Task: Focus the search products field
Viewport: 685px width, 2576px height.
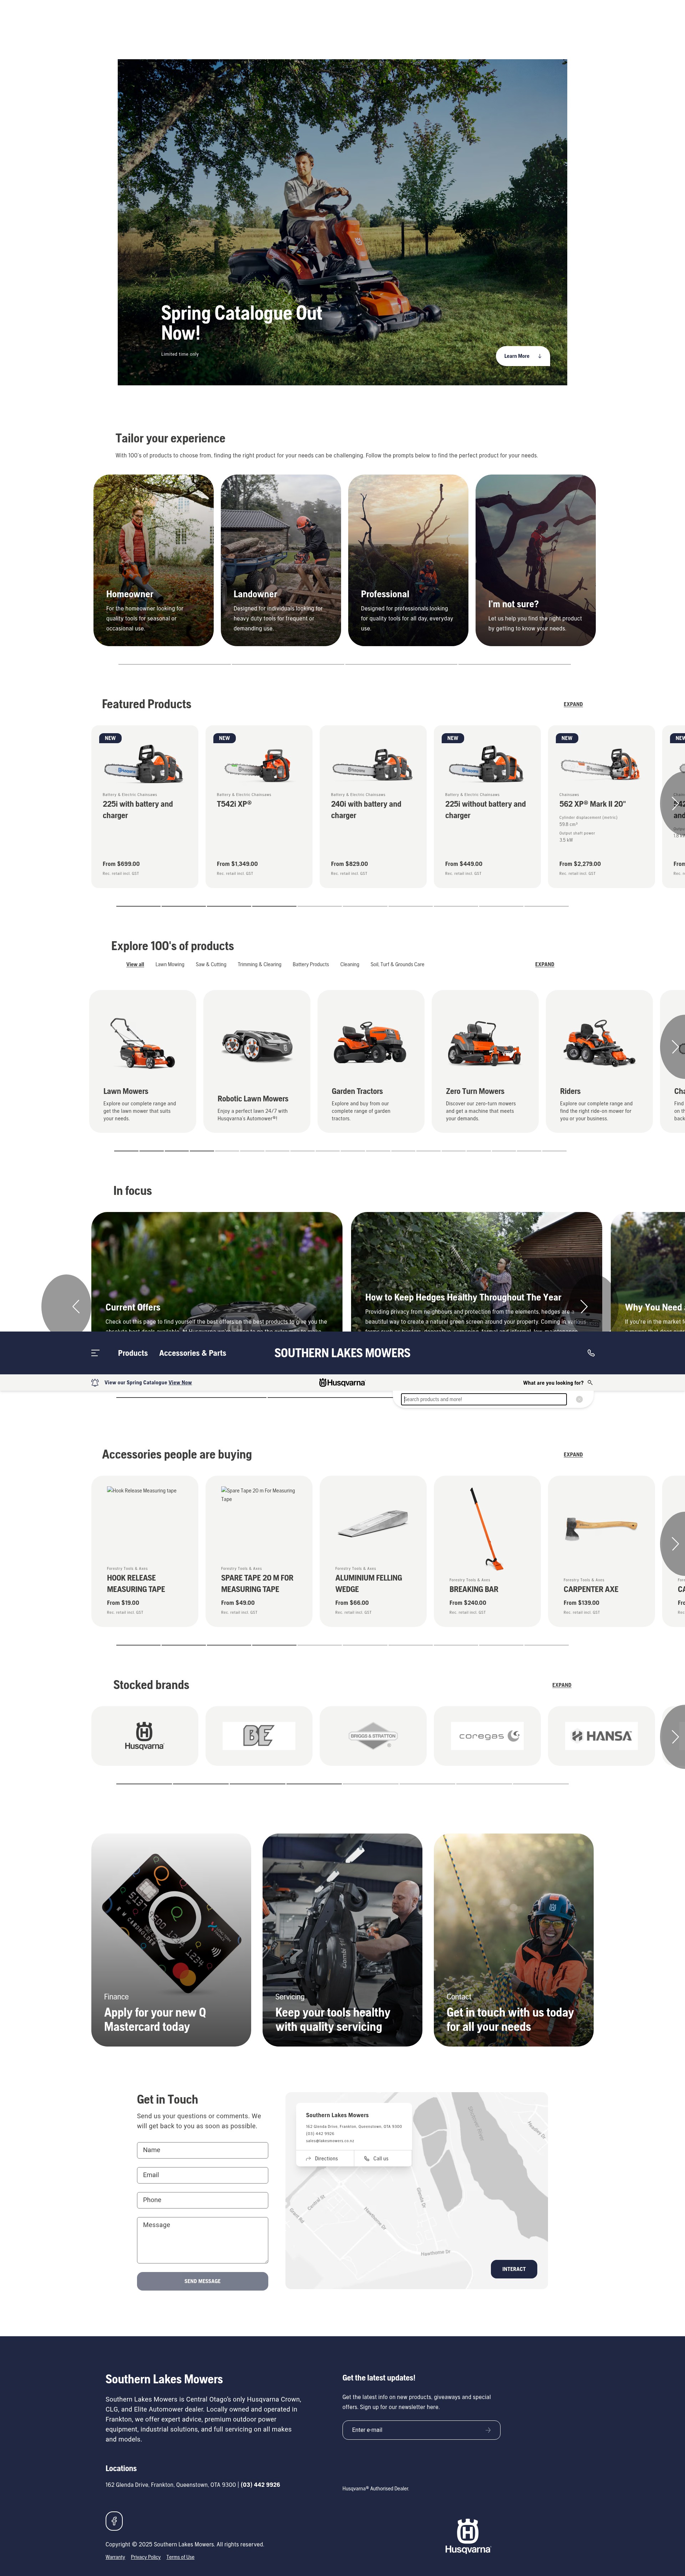Action: coord(484,1399)
